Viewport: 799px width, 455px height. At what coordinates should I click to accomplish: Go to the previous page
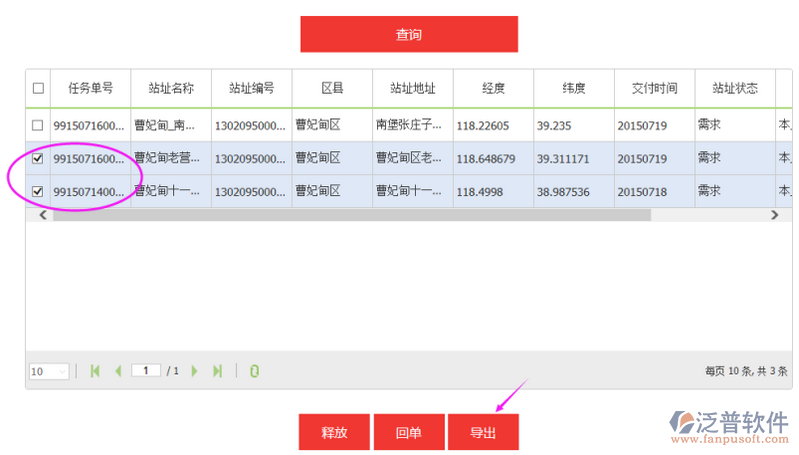[x=118, y=371]
